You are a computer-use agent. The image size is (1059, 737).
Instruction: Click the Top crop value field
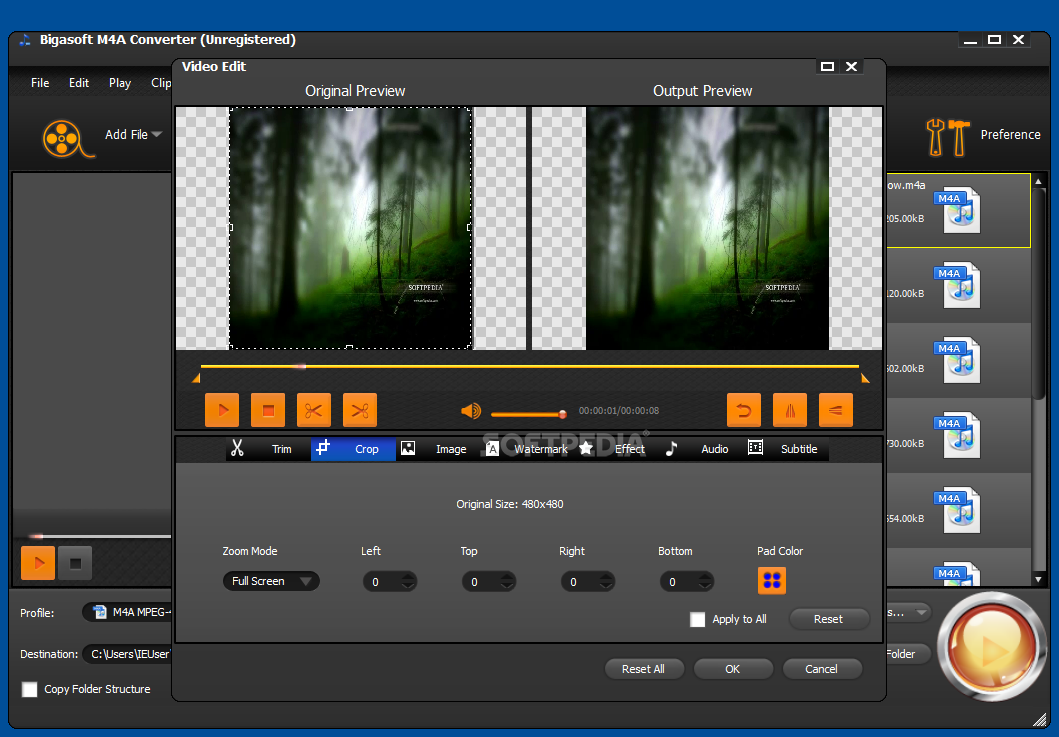[x=481, y=582]
